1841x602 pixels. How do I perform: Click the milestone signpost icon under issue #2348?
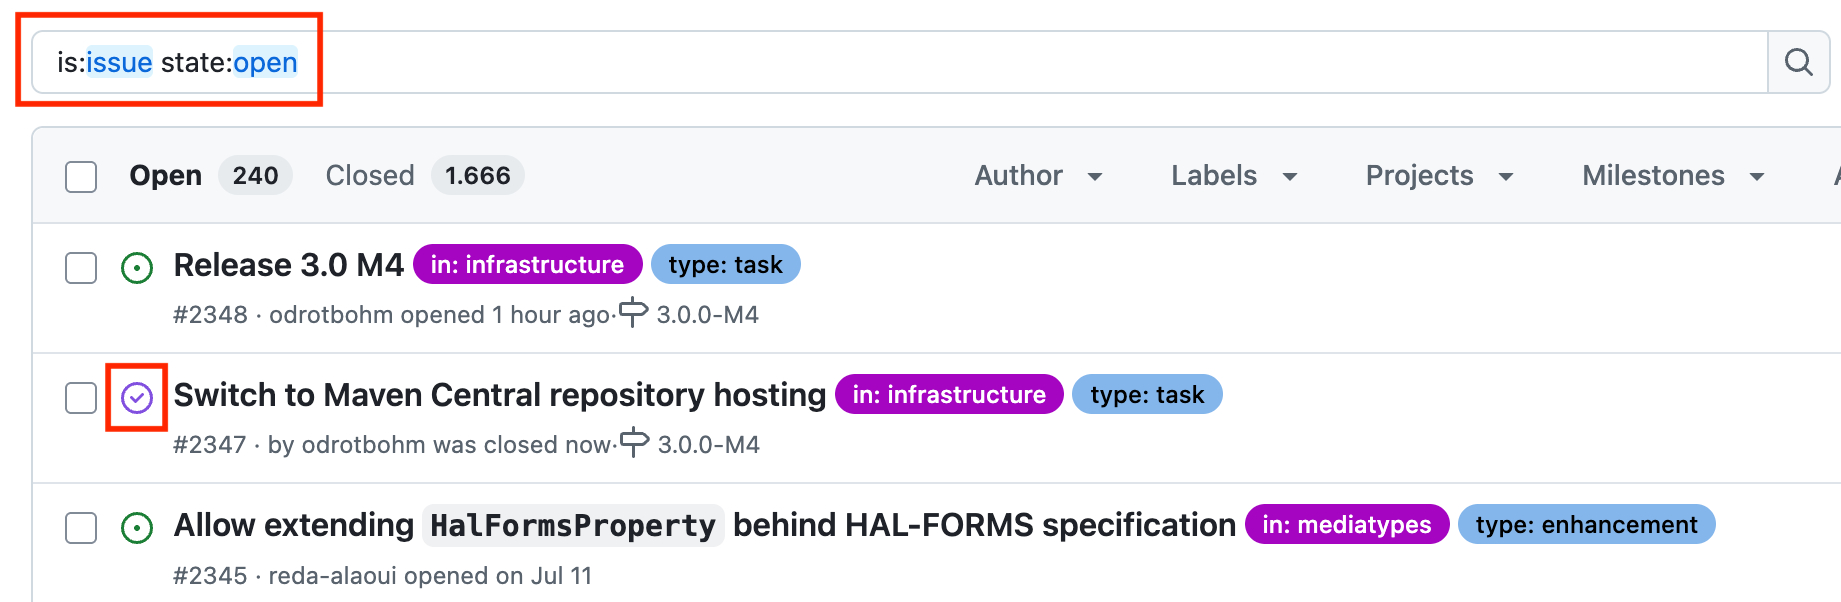(633, 313)
